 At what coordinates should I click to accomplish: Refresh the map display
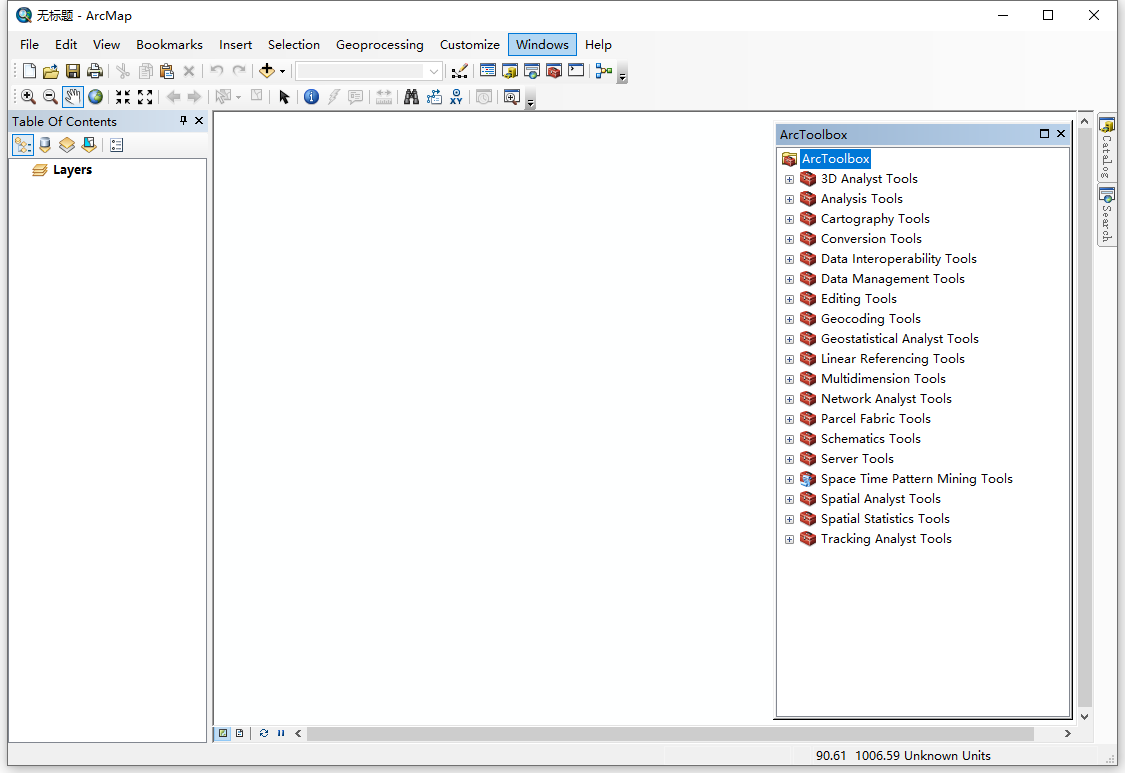pos(264,734)
